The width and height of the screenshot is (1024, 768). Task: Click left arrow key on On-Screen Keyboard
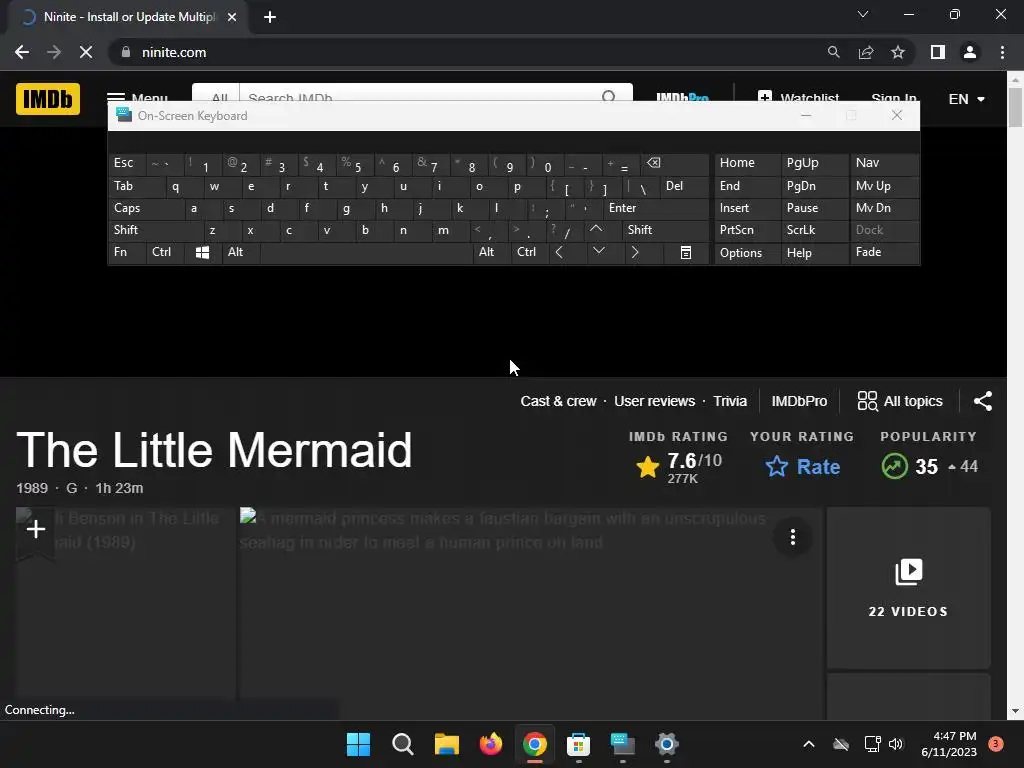(x=560, y=252)
